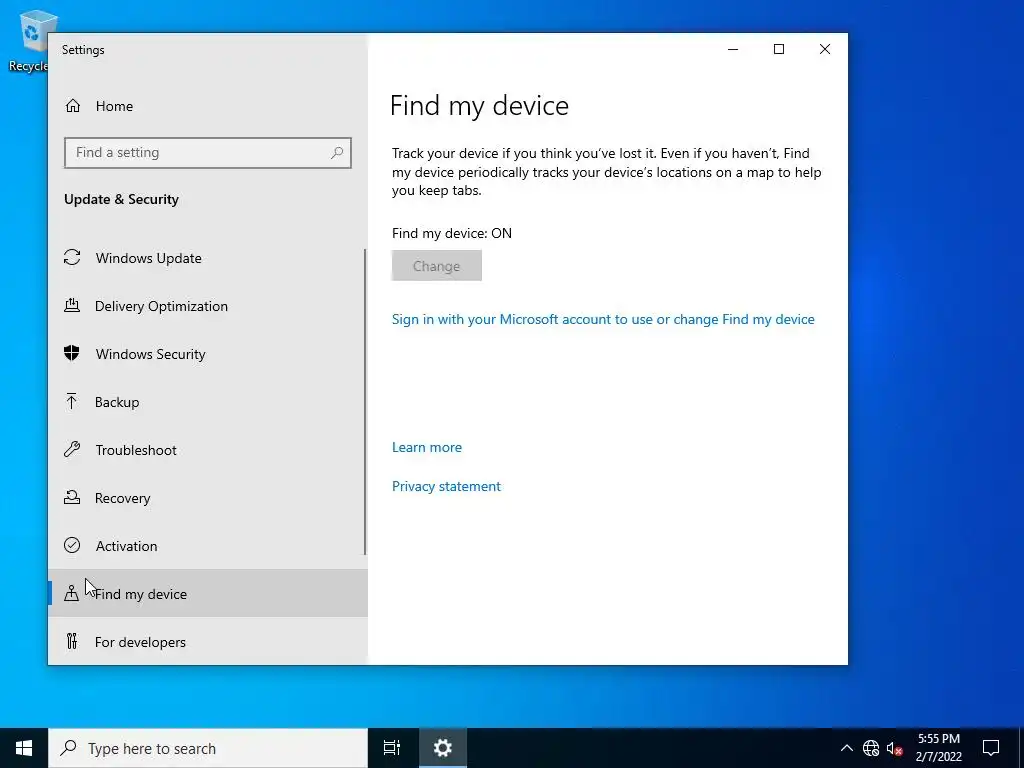The width and height of the screenshot is (1024, 768).
Task: Click the Update & Security section heading
Action: [121, 199]
